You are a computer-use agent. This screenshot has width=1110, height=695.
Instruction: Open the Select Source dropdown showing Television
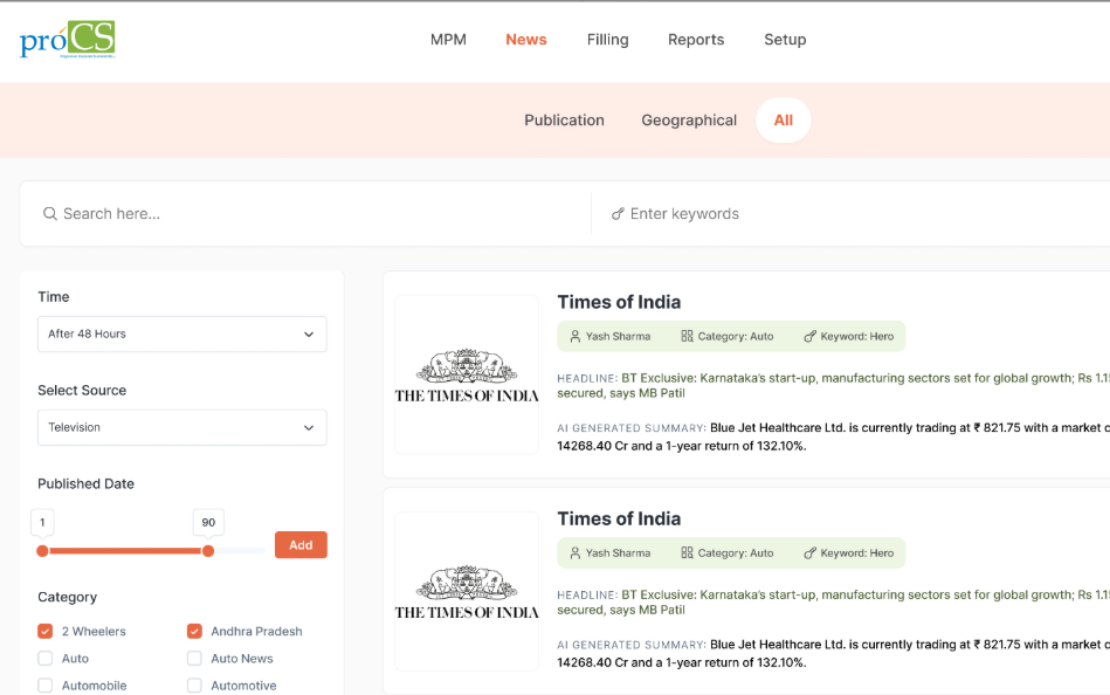tap(182, 427)
